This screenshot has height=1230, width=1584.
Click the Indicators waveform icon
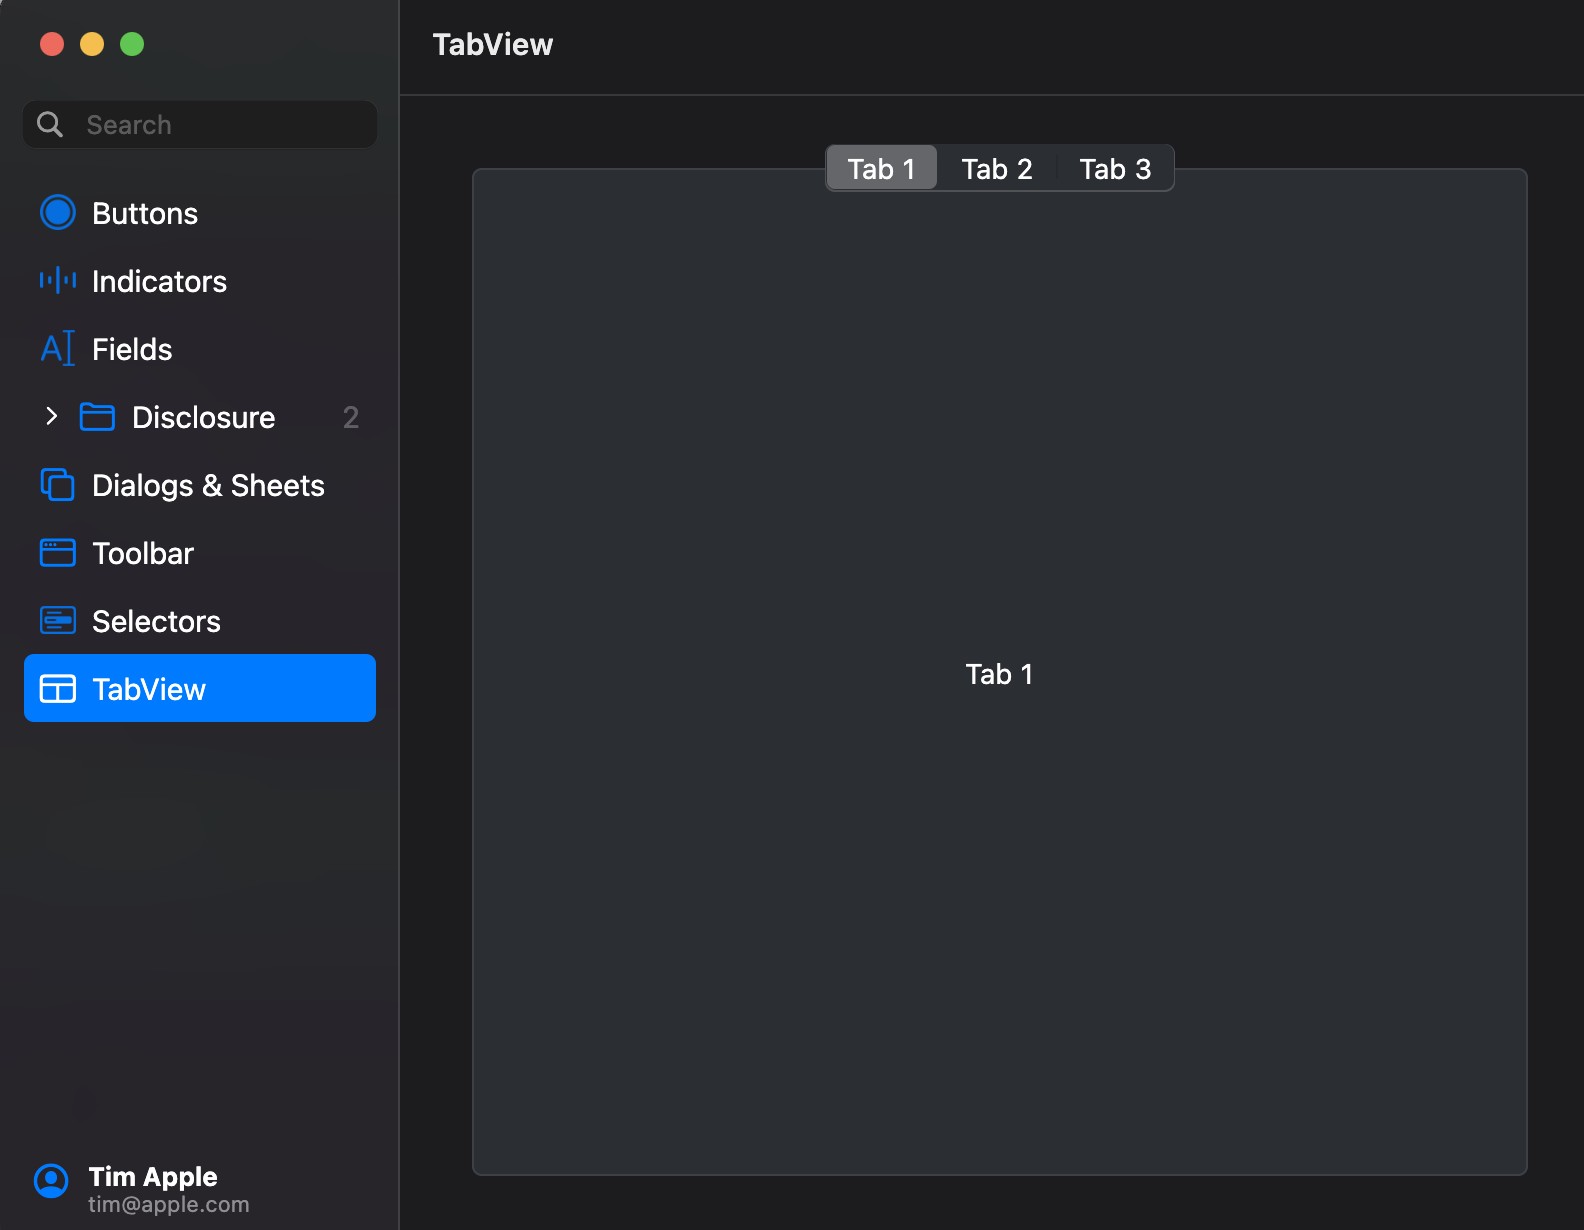(58, 280)
